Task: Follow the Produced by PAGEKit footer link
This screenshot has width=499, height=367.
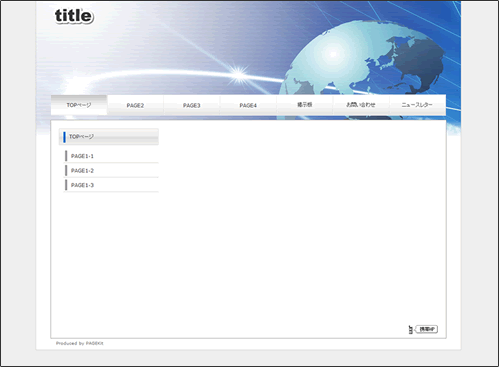Action: 80,343
